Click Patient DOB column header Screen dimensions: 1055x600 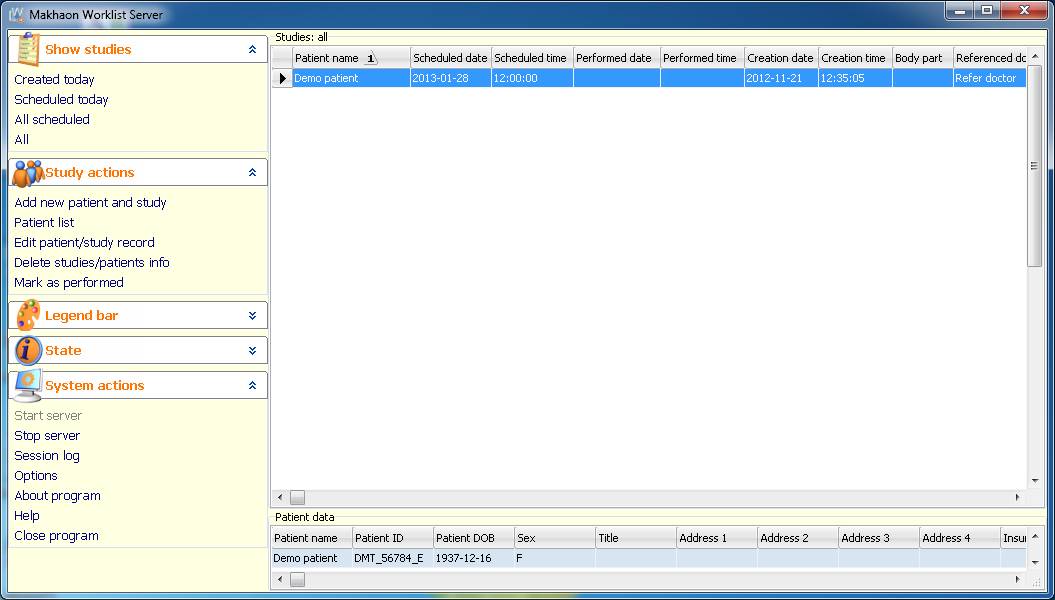tap(473, 538)
